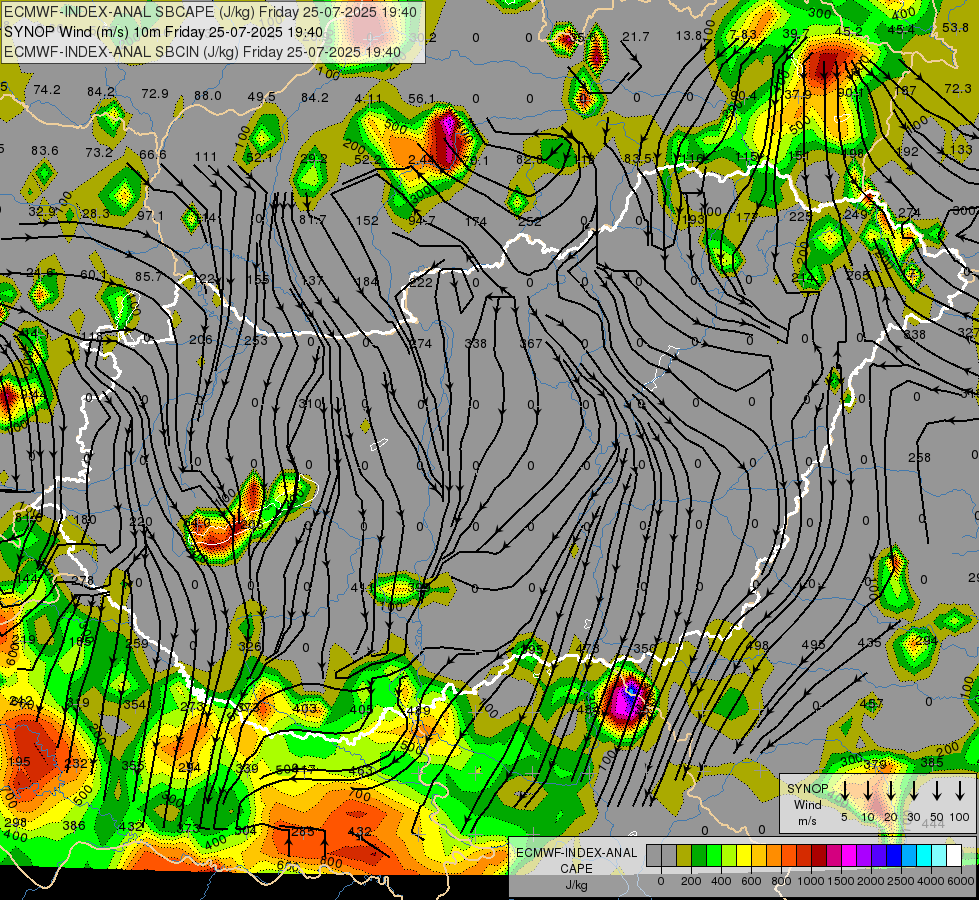
Task: Click the map value 88.0
Action: click(207, 96)
